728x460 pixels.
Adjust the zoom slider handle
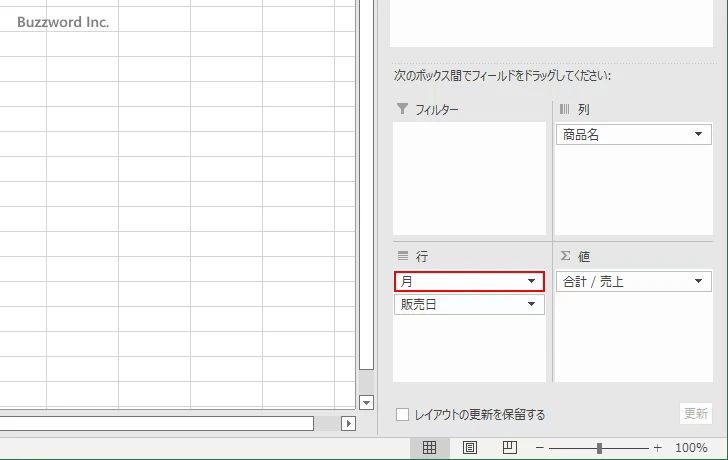point(599,448)
